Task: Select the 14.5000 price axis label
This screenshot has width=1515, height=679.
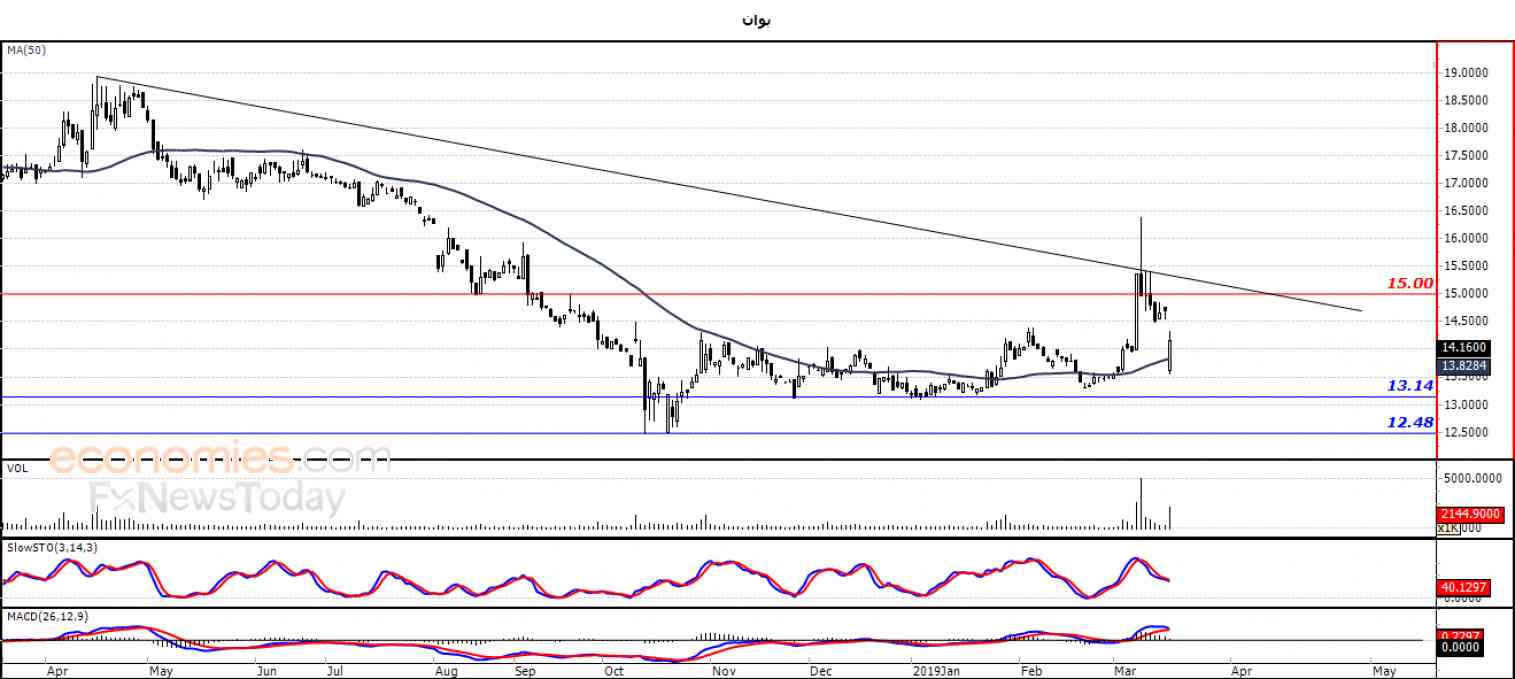Action: coord(1464,321)
